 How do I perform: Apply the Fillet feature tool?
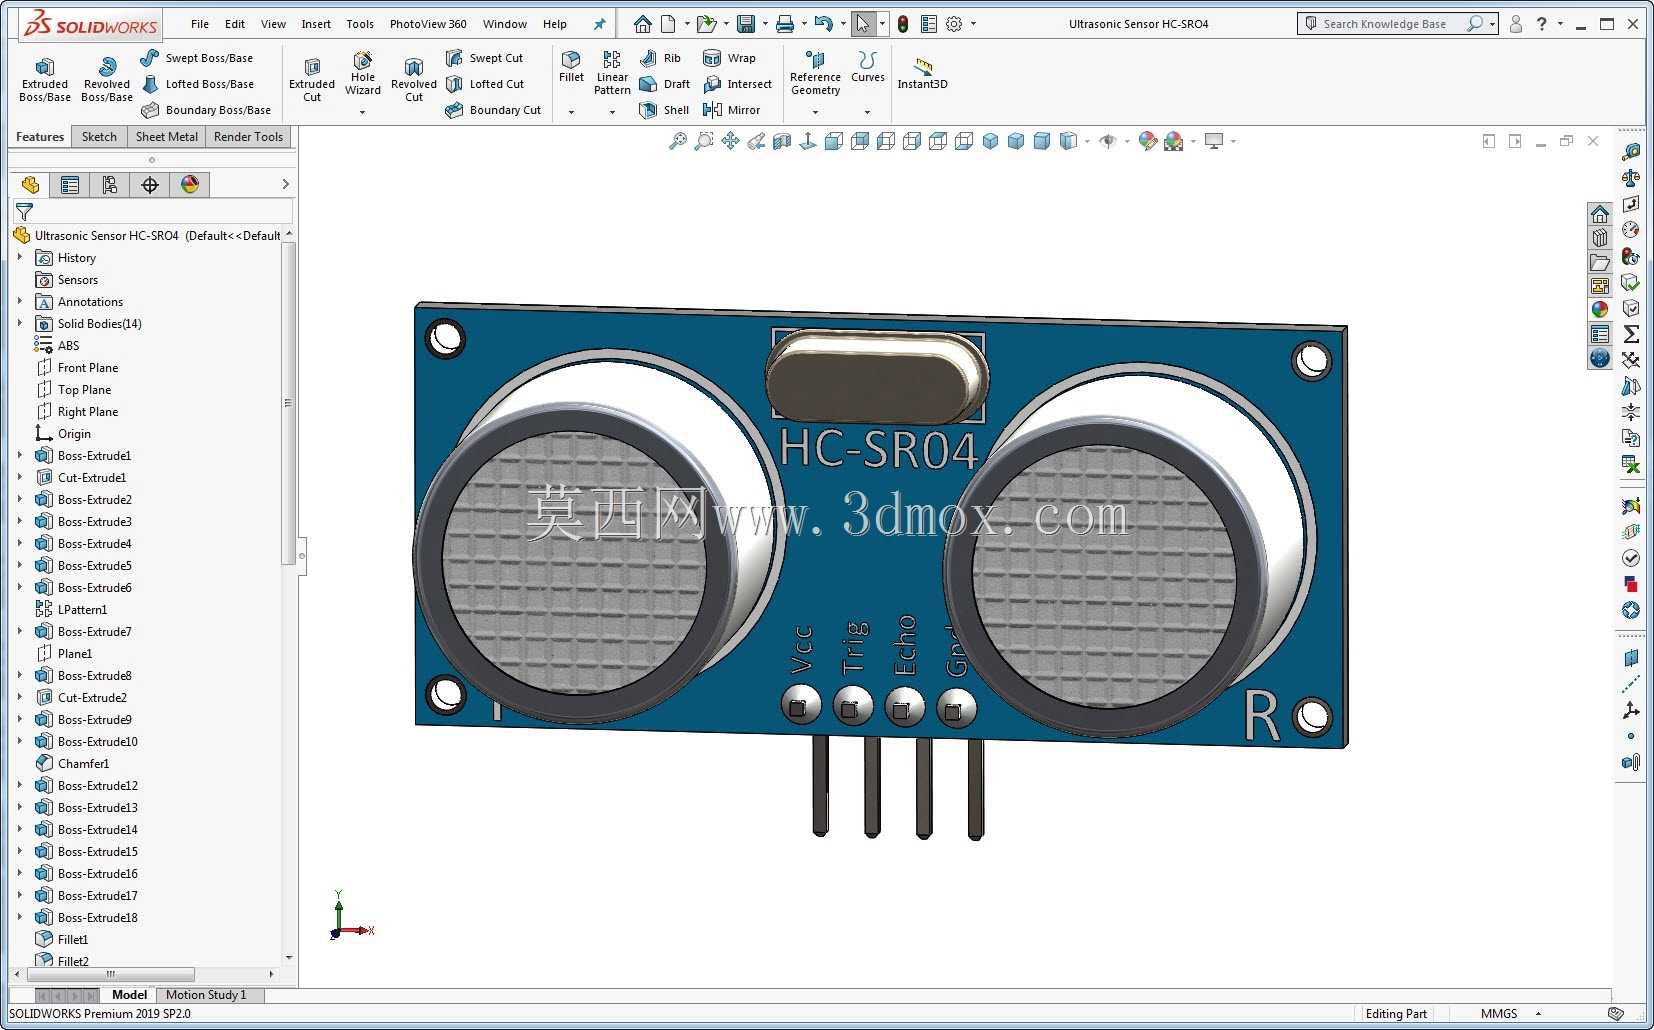click(x=571, y=66)
